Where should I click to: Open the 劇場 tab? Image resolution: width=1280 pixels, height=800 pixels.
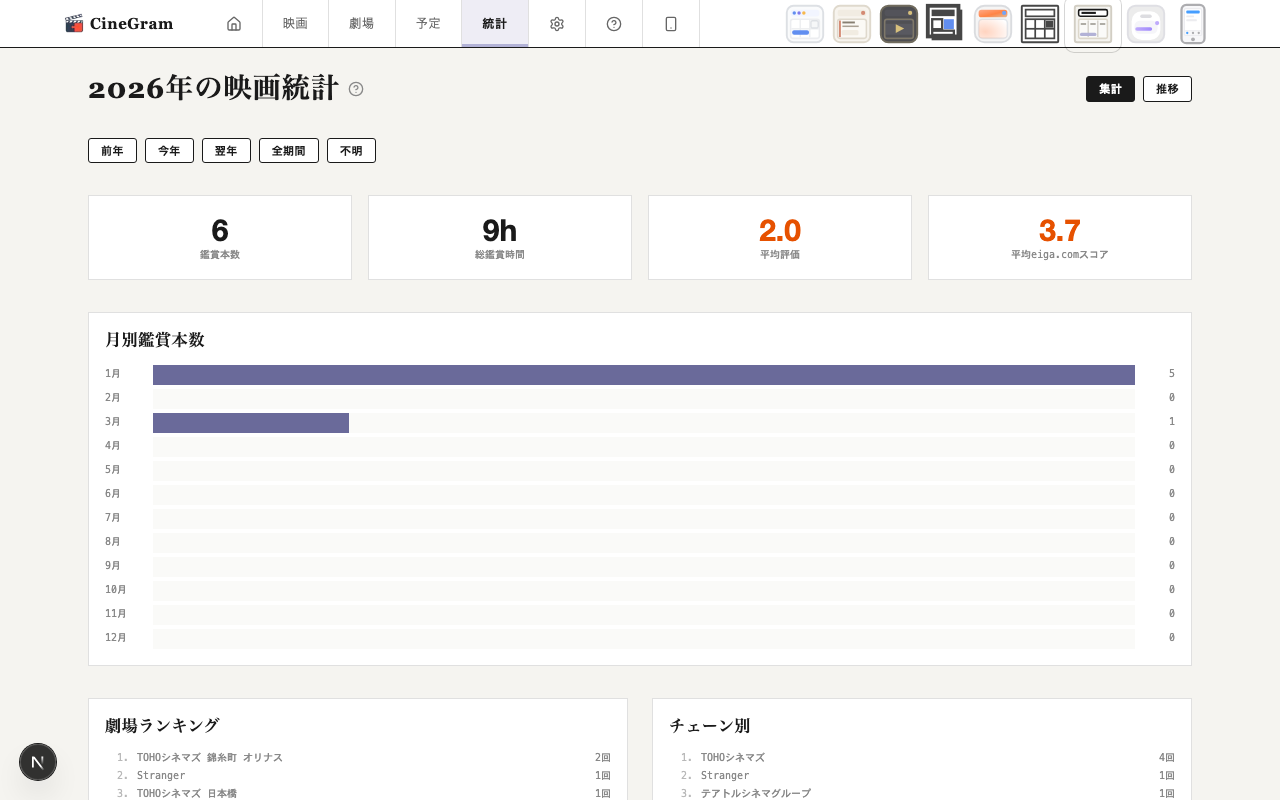(361, 23)
